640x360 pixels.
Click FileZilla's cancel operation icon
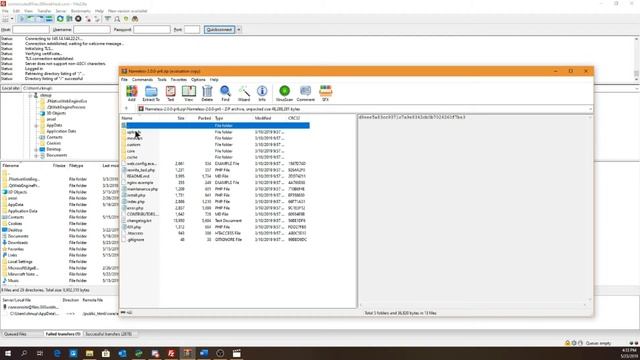point(78,19)
